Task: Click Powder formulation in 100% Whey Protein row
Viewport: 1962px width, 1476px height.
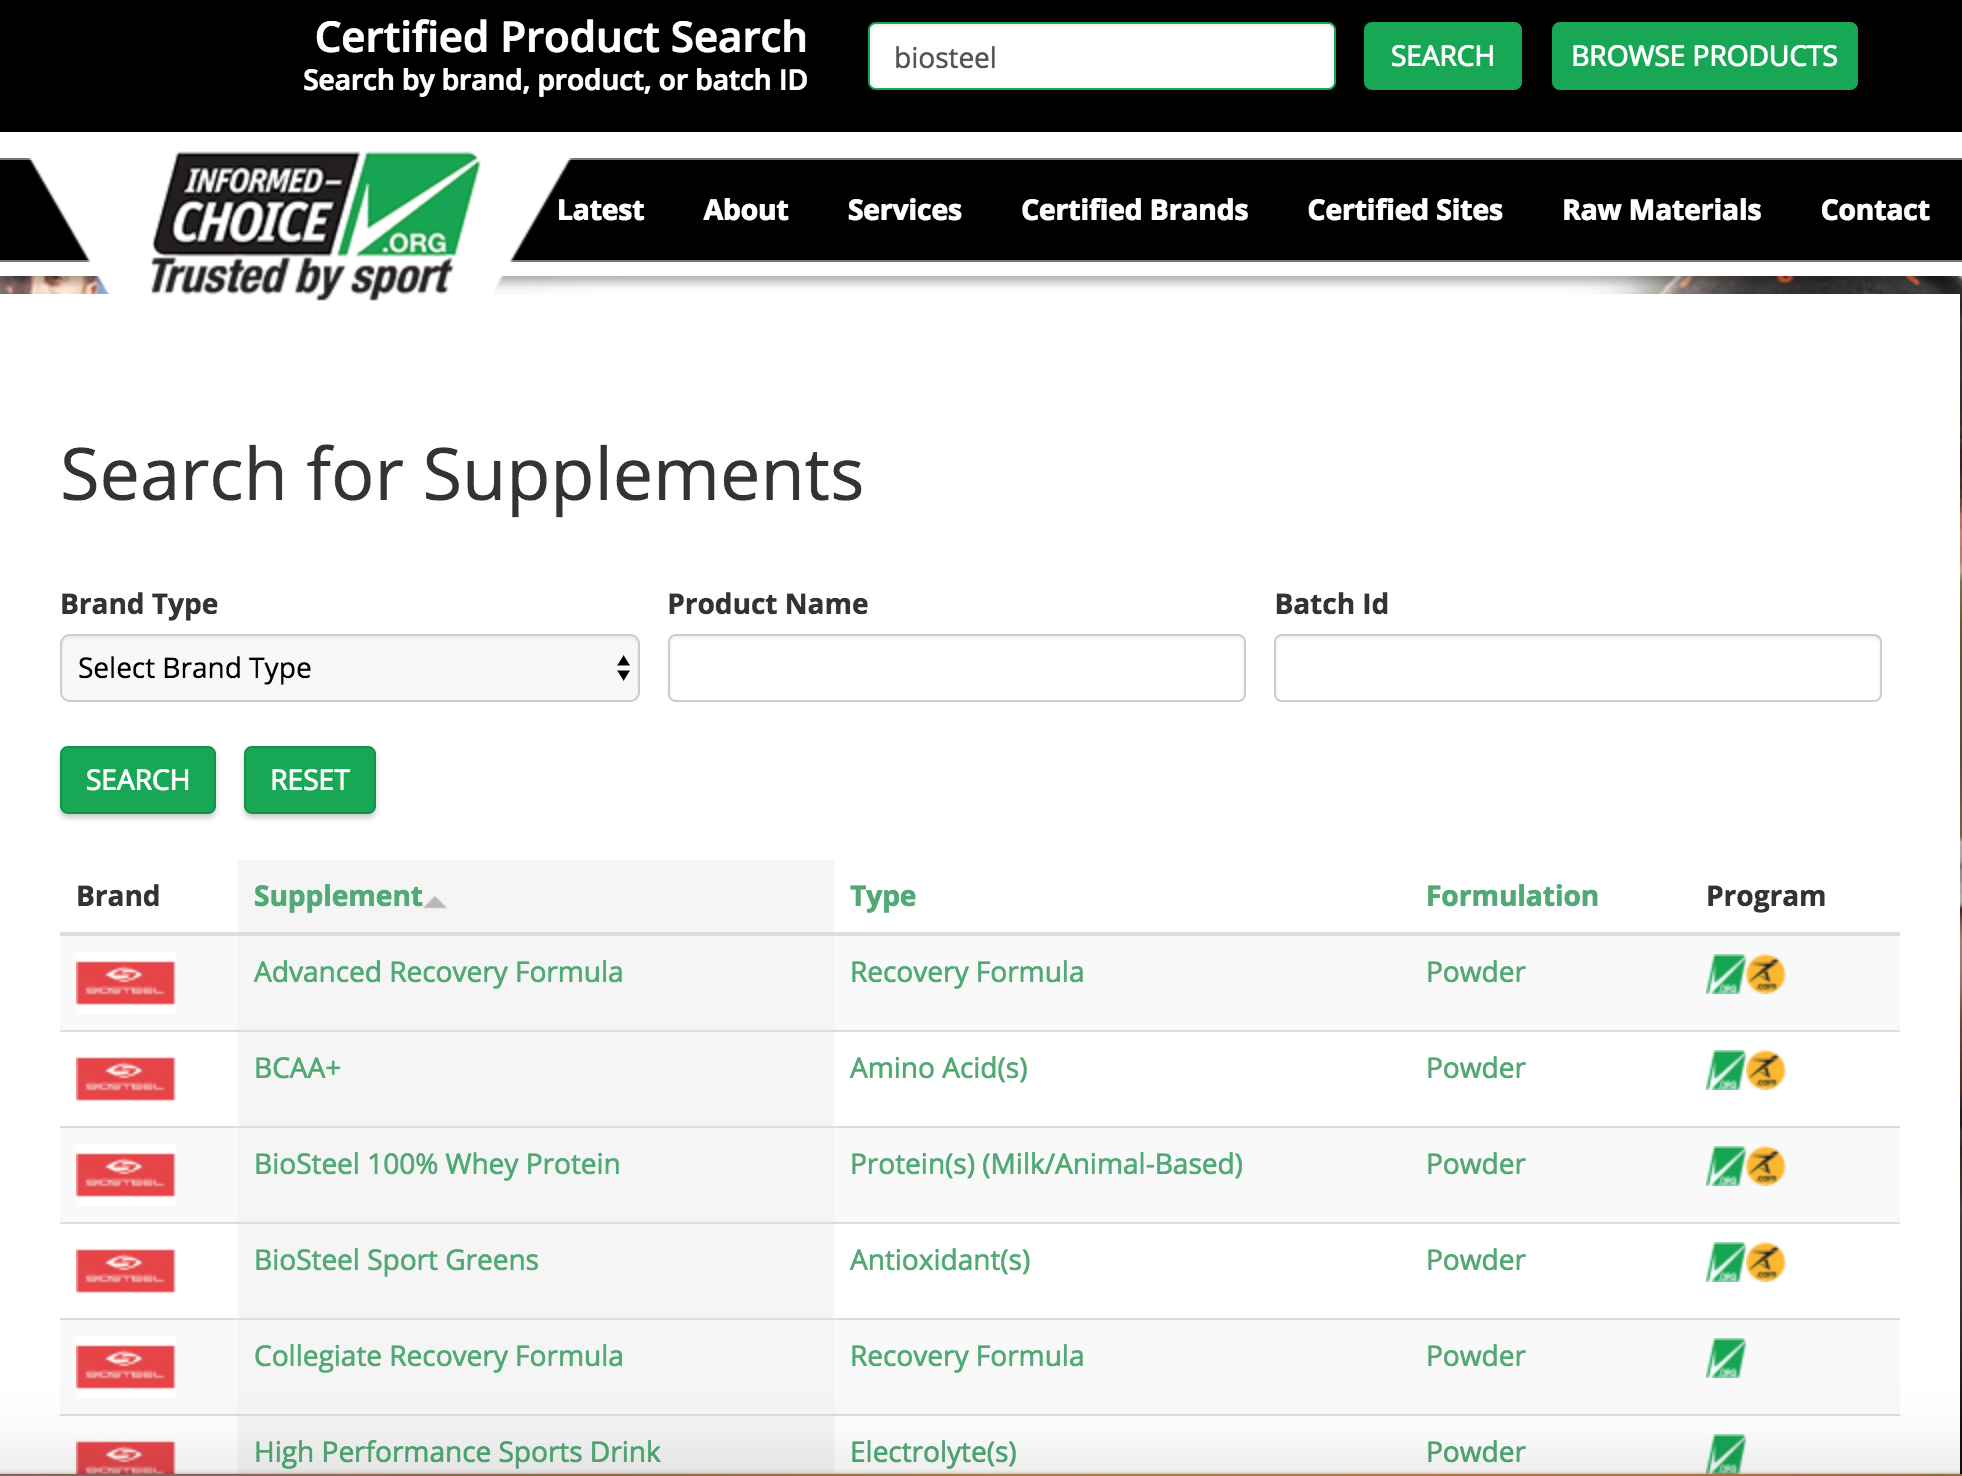Action: coord(1476,1164)
